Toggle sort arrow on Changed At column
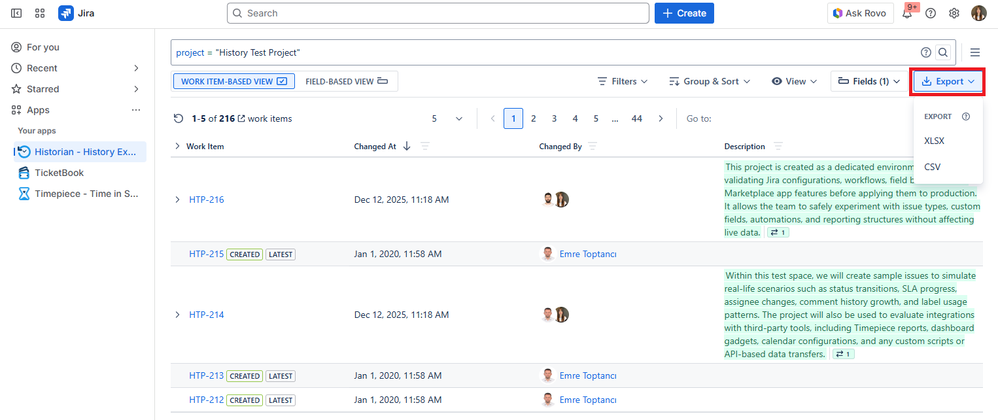 pyautogui.click(x=407, y=146)
